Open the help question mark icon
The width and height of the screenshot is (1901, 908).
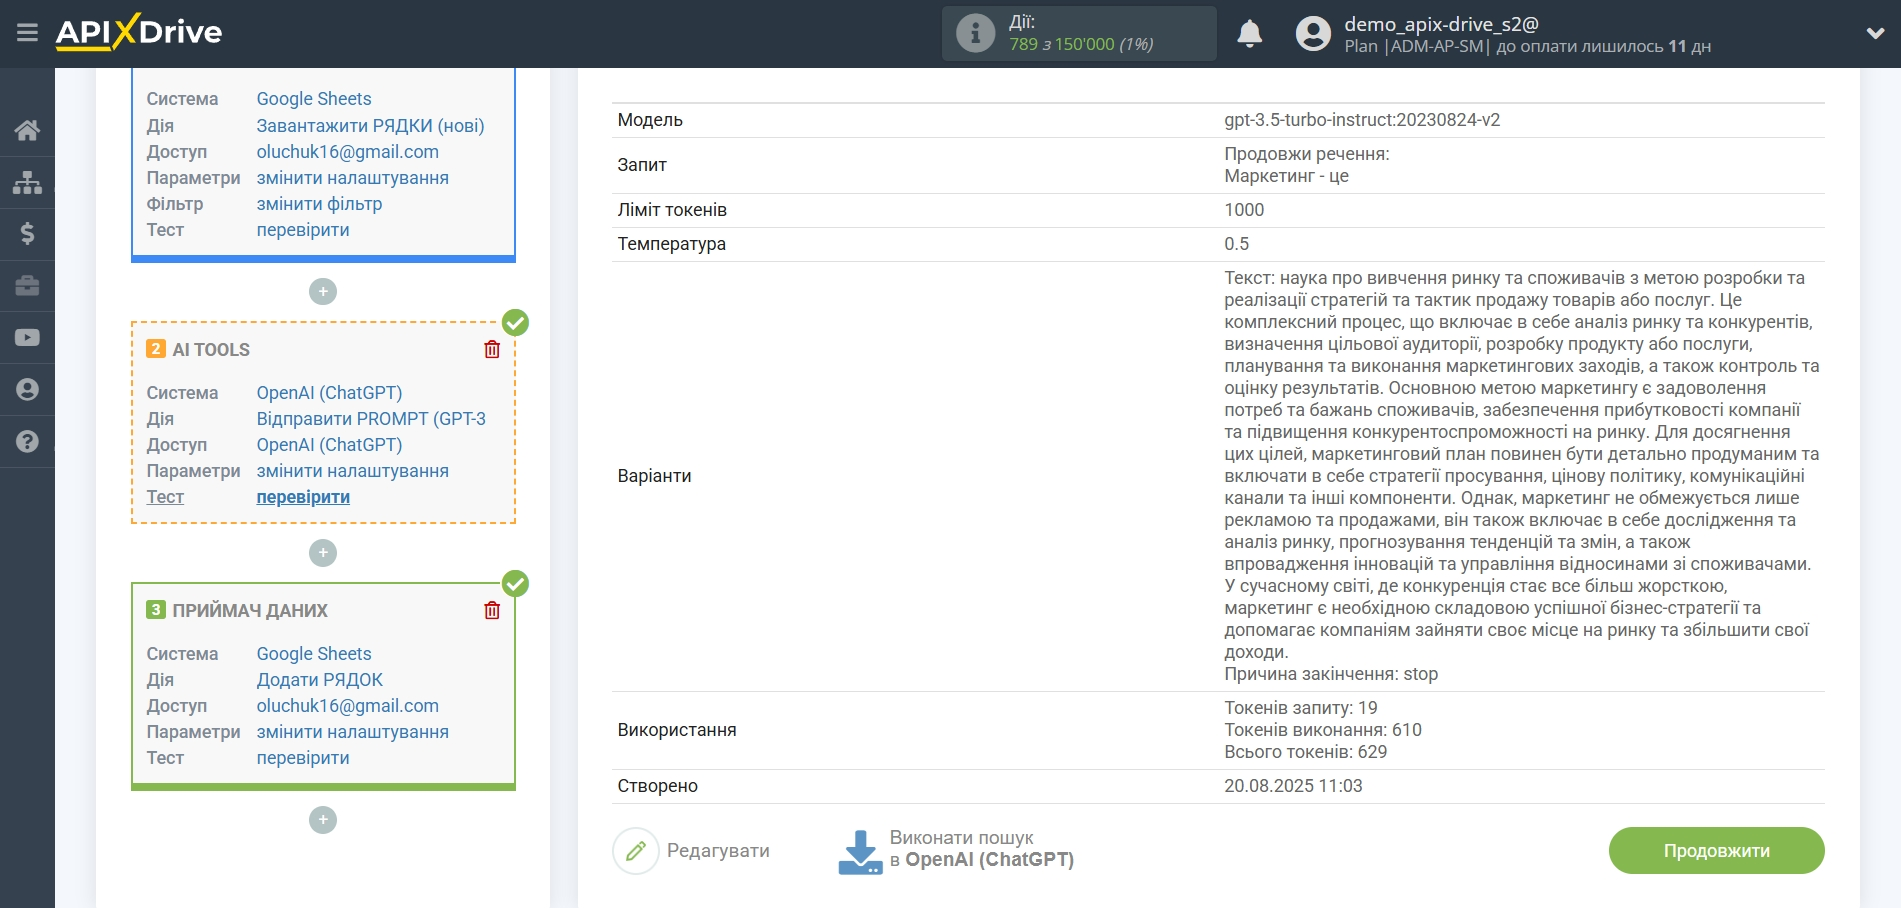[27, 442]
